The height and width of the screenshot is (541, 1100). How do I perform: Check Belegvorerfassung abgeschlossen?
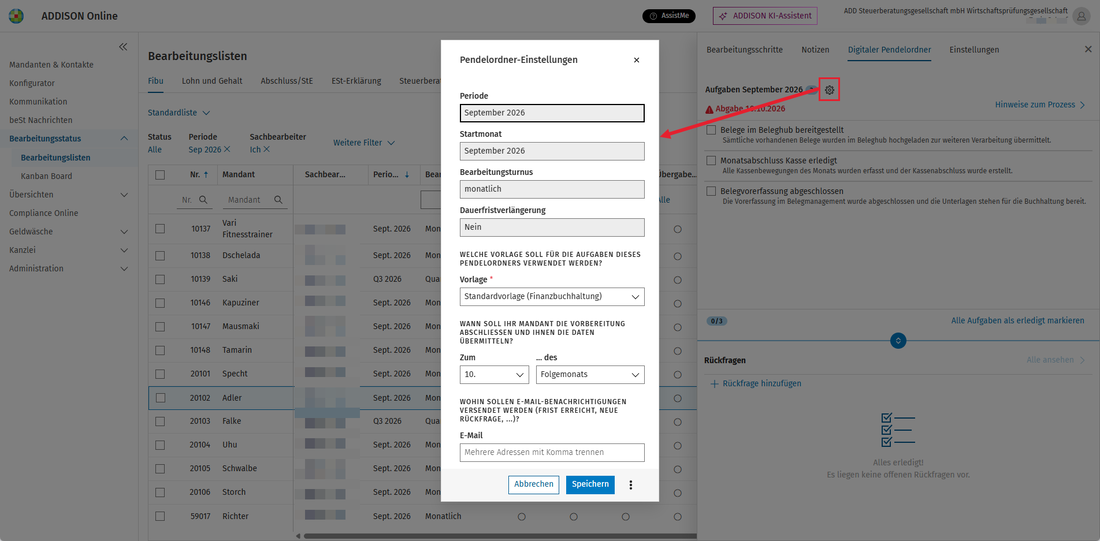(x=711, y=191)
